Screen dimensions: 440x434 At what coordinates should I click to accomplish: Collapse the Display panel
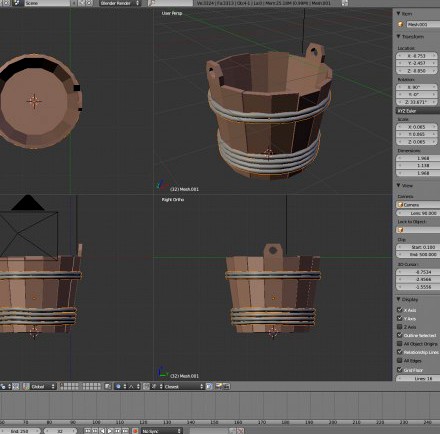click(398, 299)
